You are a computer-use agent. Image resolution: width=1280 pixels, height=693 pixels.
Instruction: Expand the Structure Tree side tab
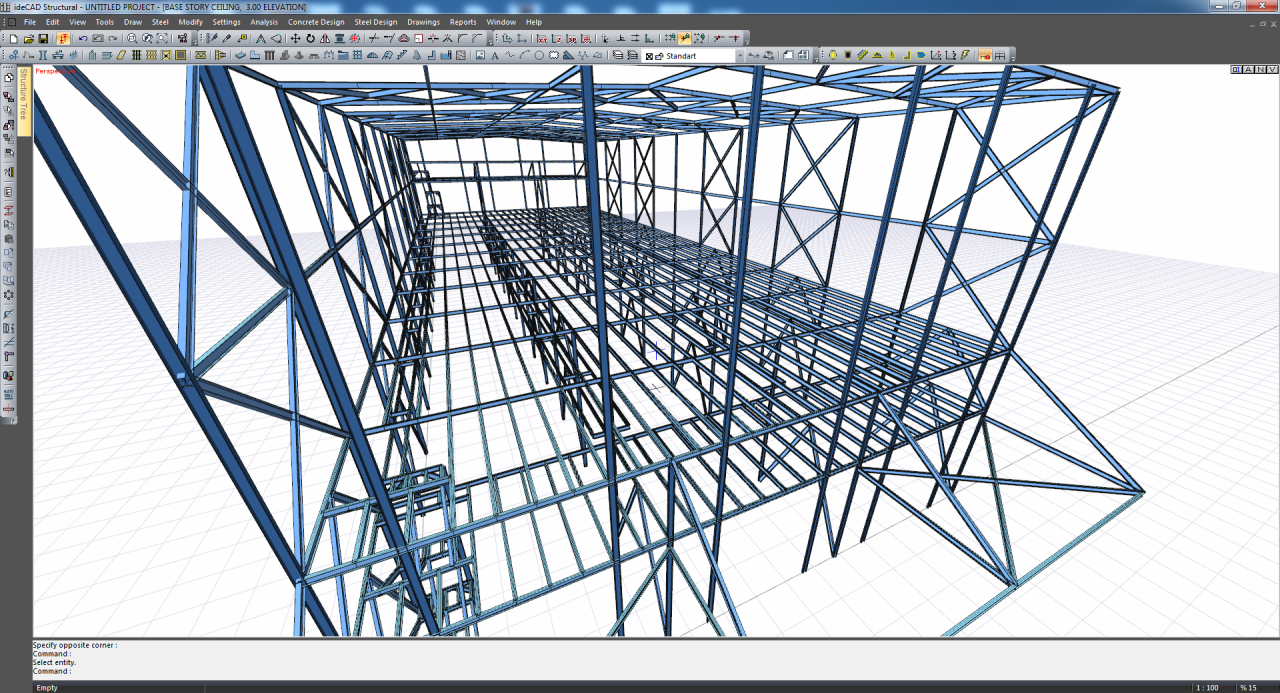[x=25, y=101]
